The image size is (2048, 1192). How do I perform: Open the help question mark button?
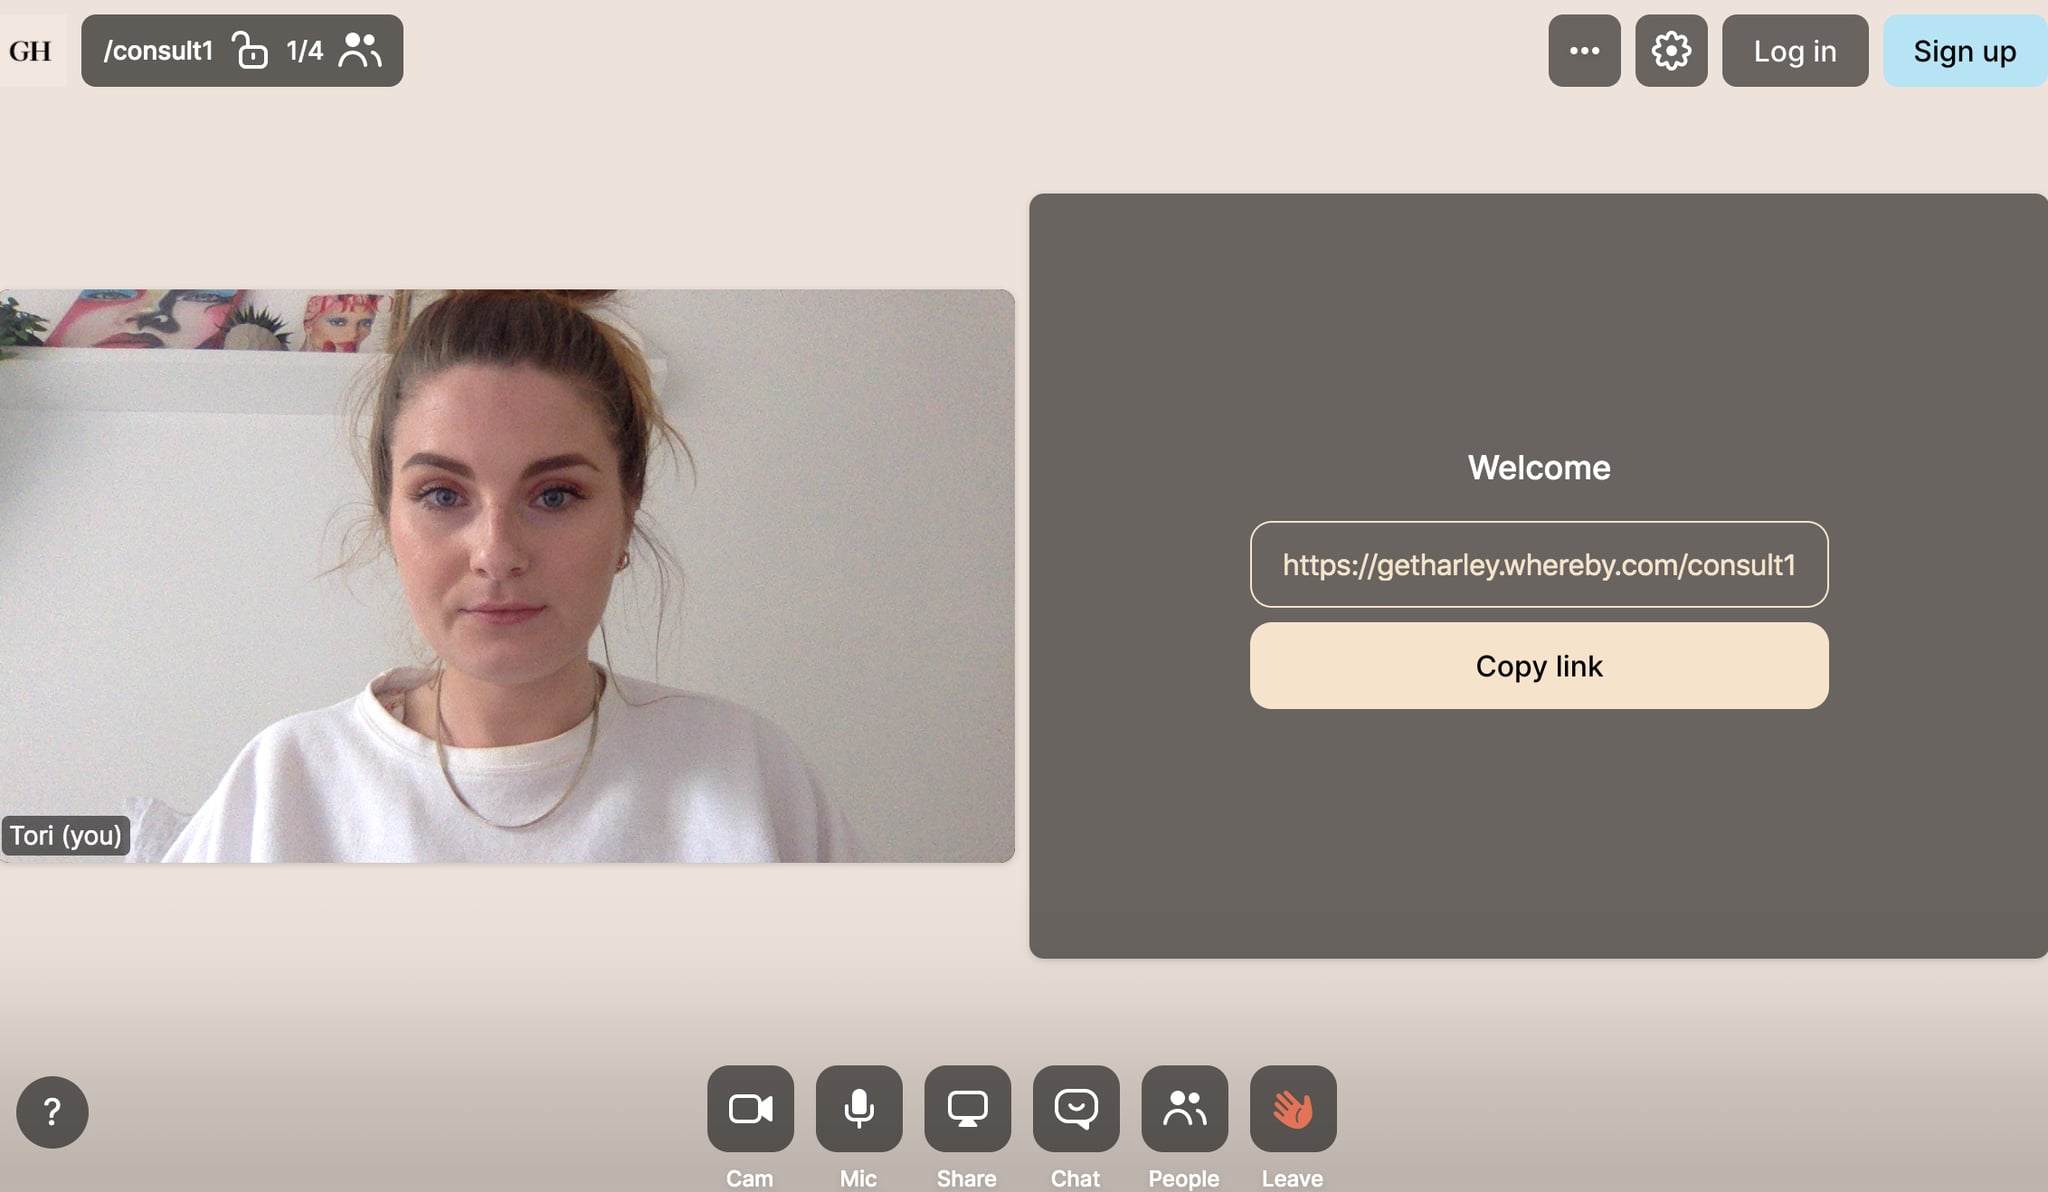coord(52,1112)
